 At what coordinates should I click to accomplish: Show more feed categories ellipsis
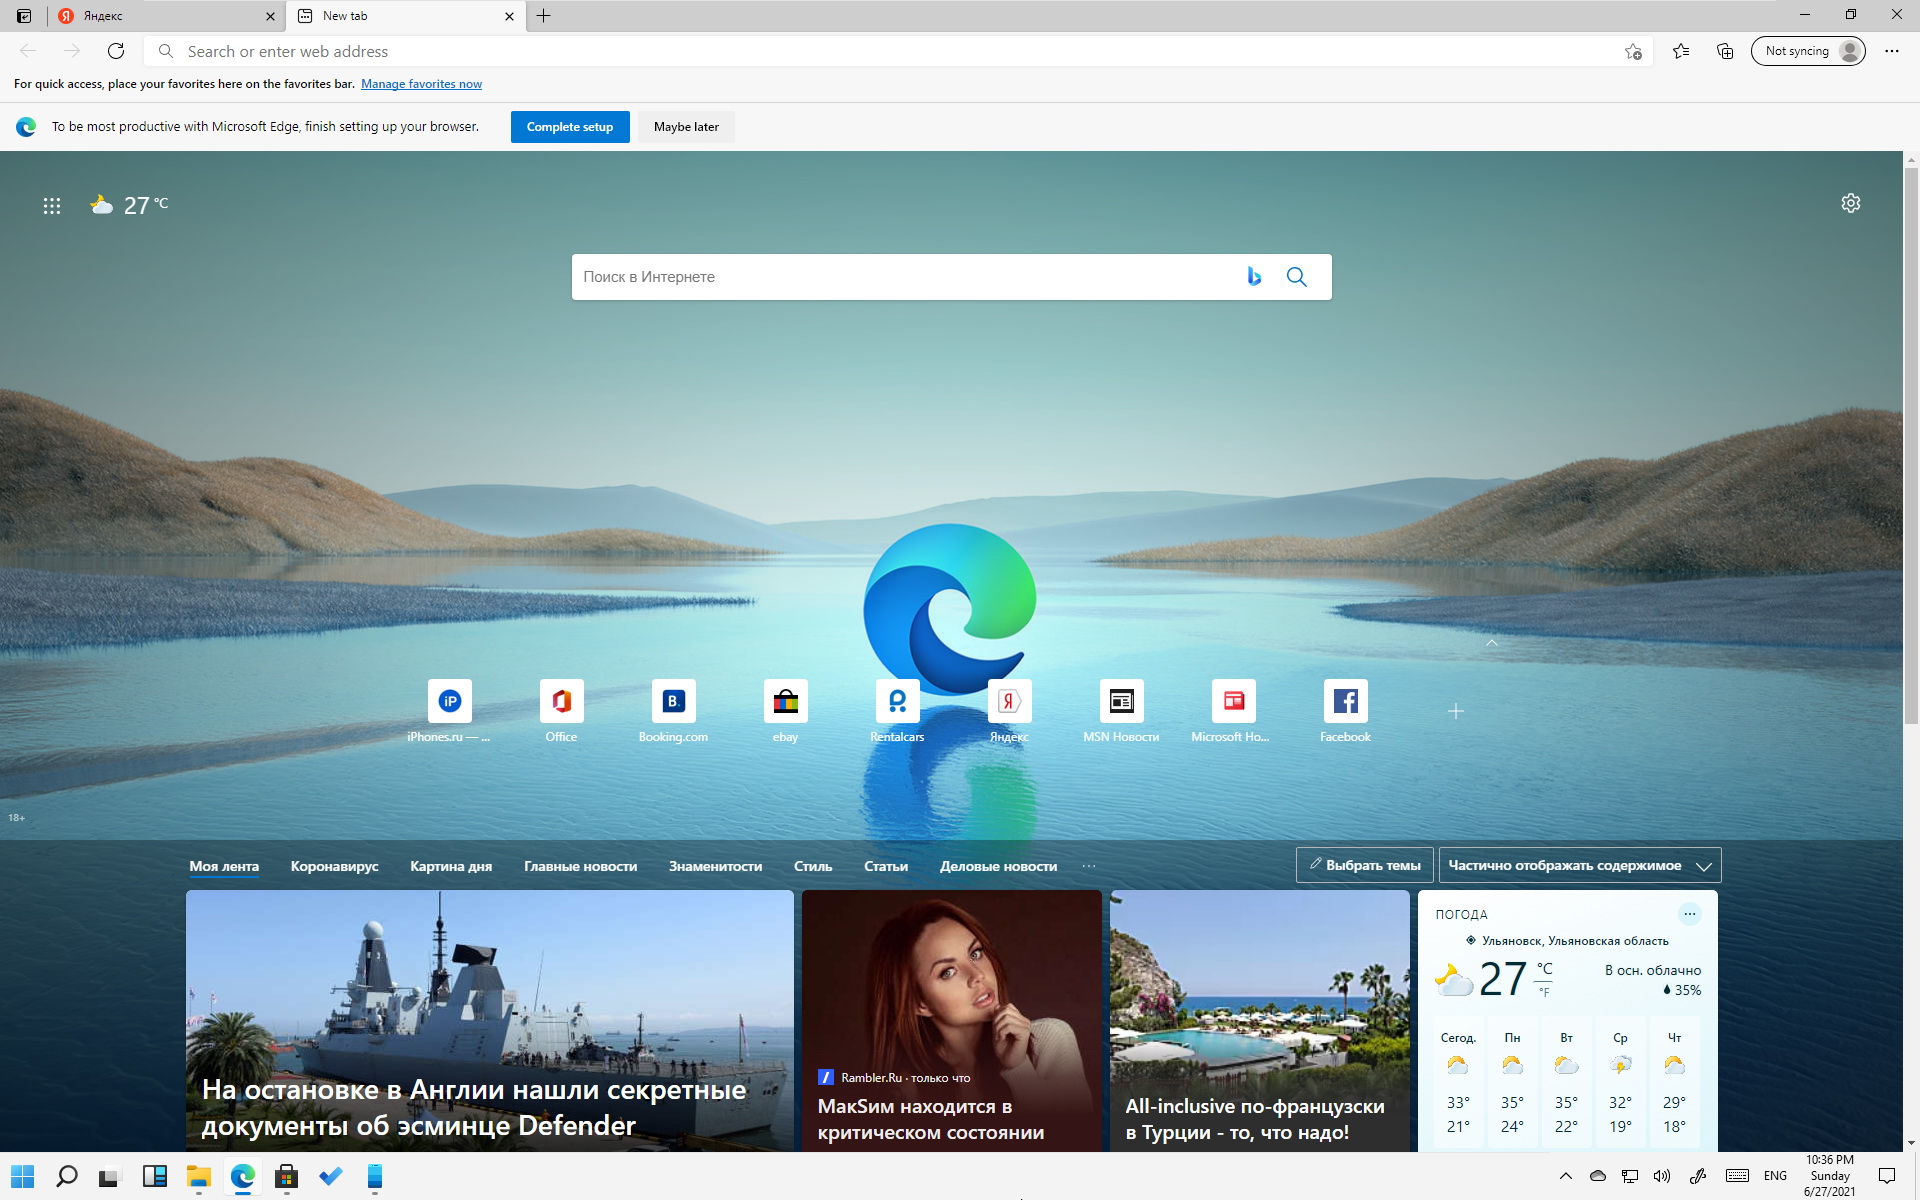pos(1089,866)
